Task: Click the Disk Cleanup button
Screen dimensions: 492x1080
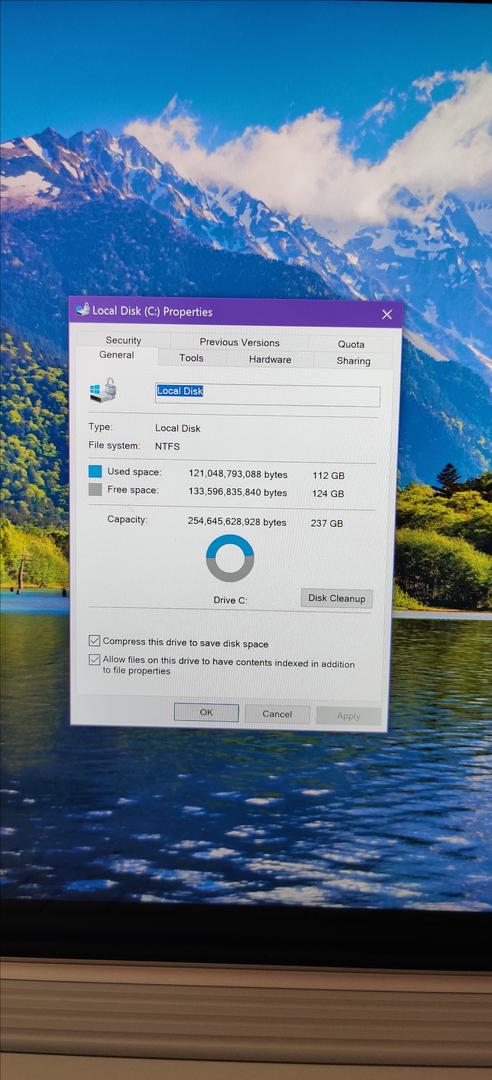Action: pyautogui.click(x=337, y=598)
